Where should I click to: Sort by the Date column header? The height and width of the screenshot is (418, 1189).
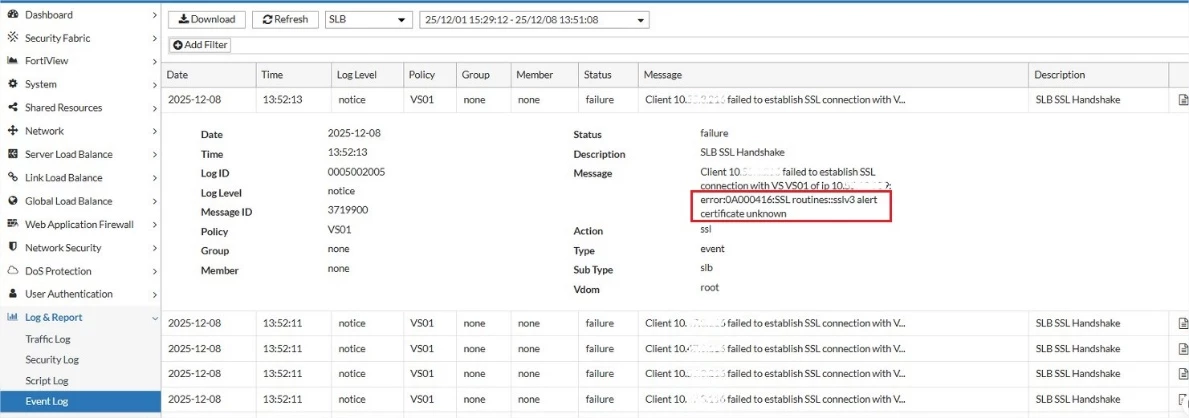(x=209, y=75)
